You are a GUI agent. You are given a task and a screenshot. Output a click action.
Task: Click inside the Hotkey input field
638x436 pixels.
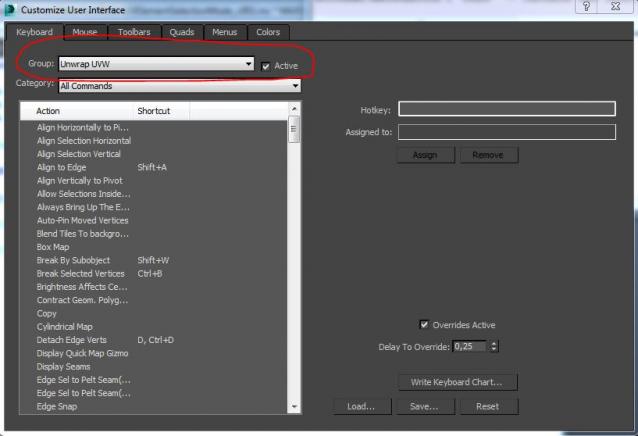[506, 109]
